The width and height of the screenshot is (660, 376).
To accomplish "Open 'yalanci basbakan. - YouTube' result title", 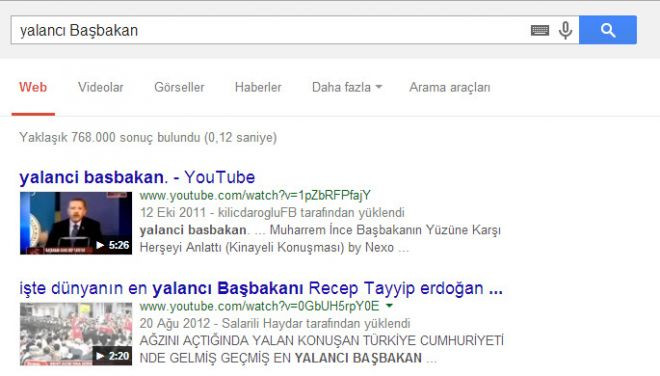I will coord(137,177).
